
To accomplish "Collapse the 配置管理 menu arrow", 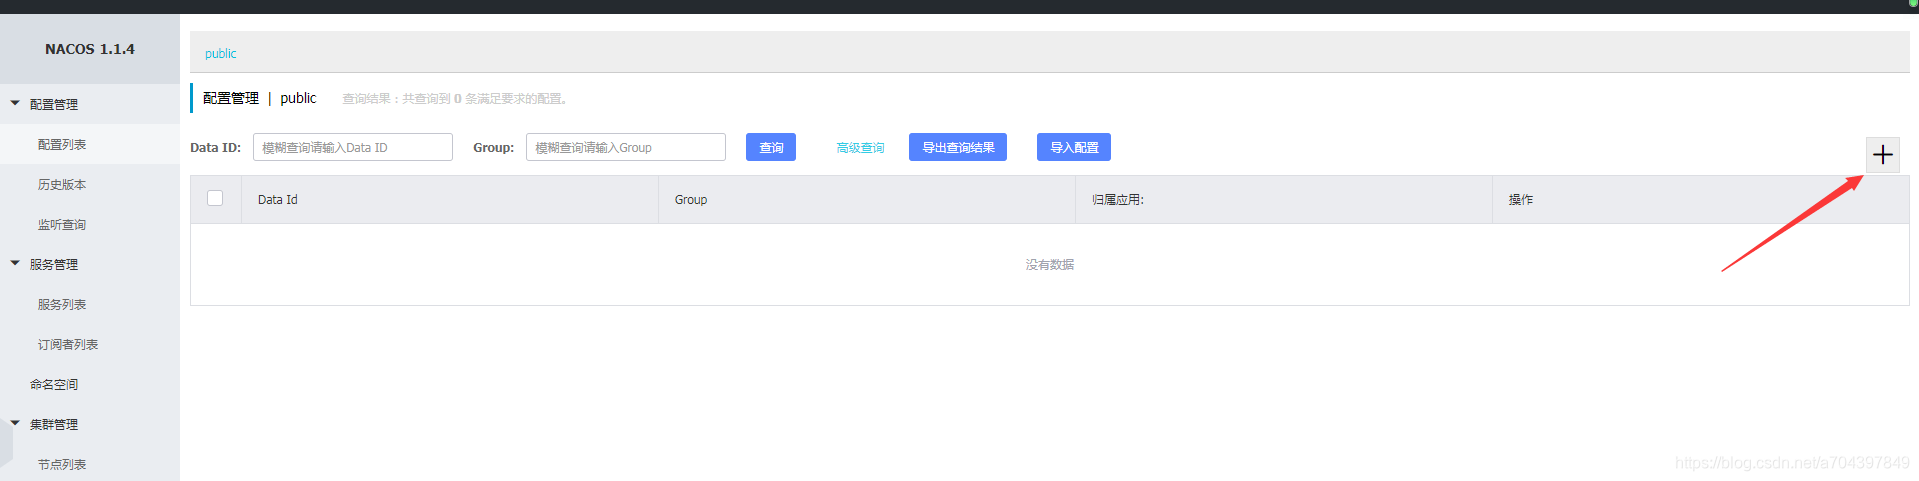I will [x=15, y=103].
